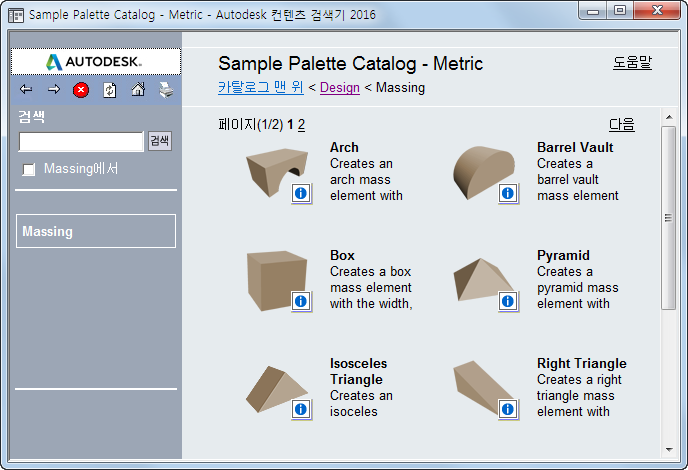Click the Massing breadcrumb text
The image size is (688, 470).
point(400,87)
